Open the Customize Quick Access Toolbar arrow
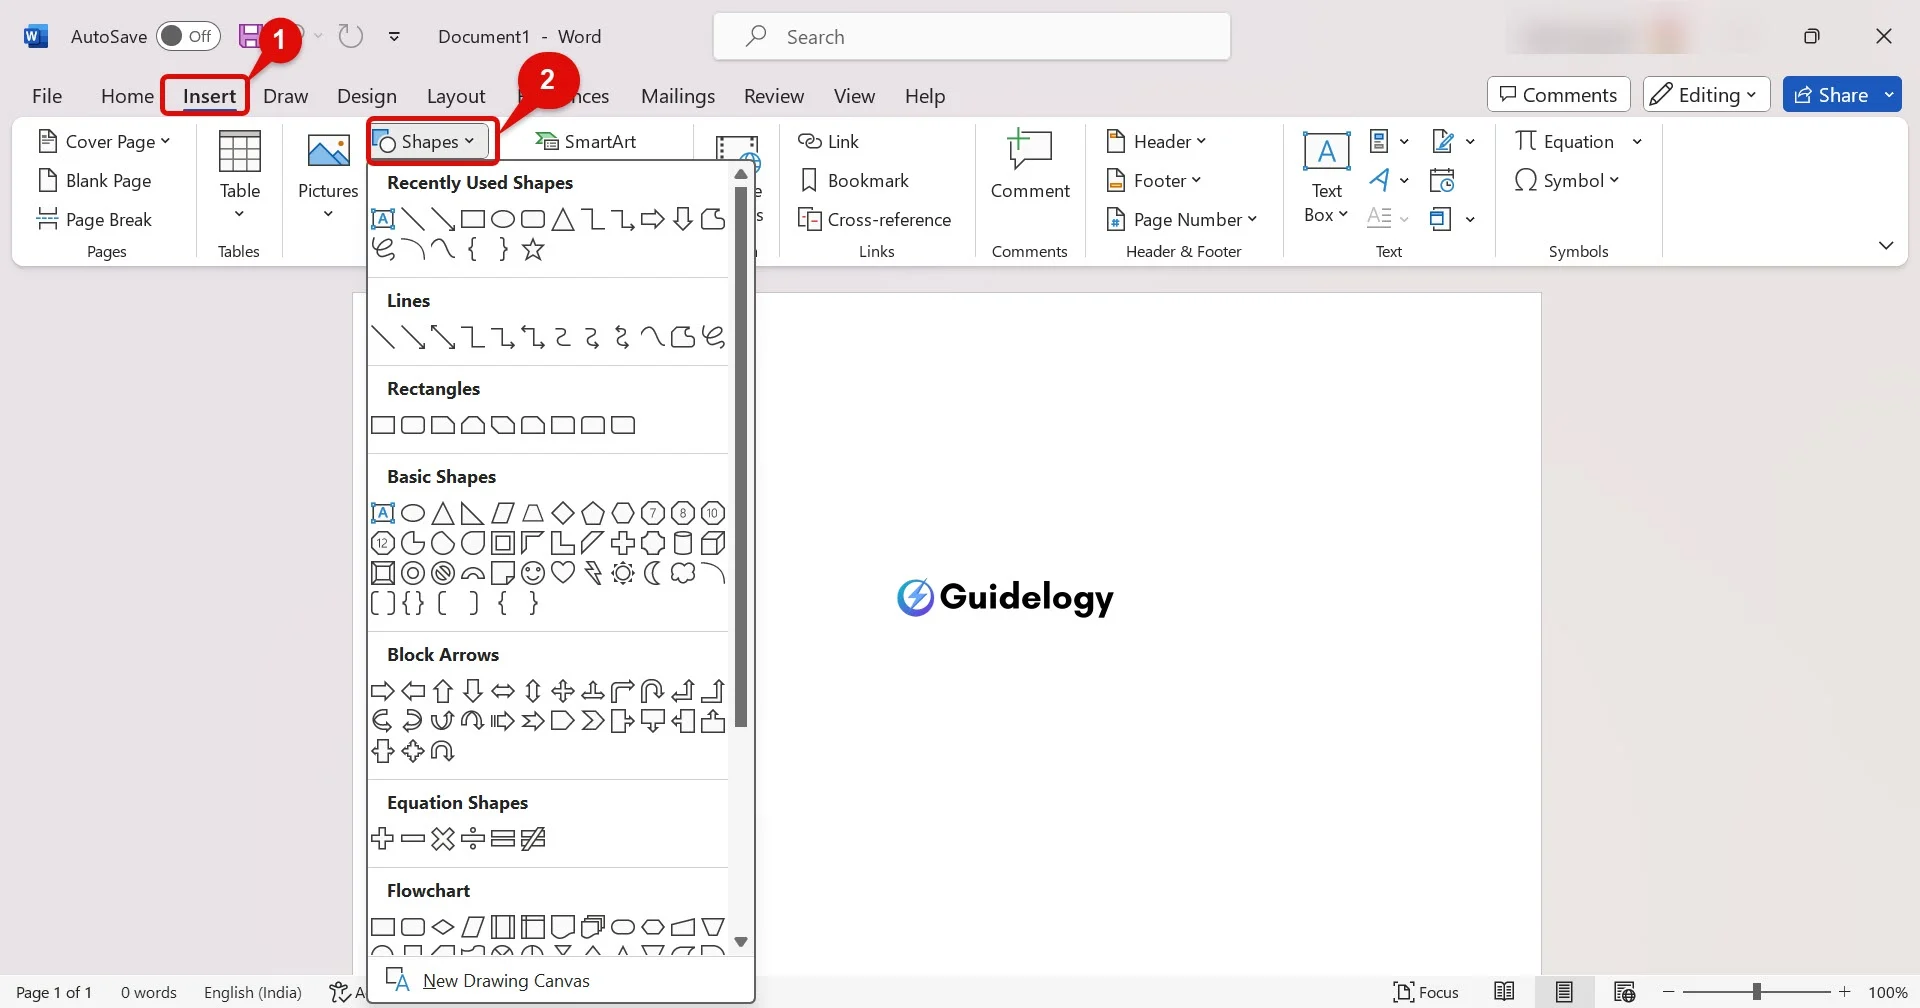Viewport: 1920px width, 1008px height. pos(394,36)
